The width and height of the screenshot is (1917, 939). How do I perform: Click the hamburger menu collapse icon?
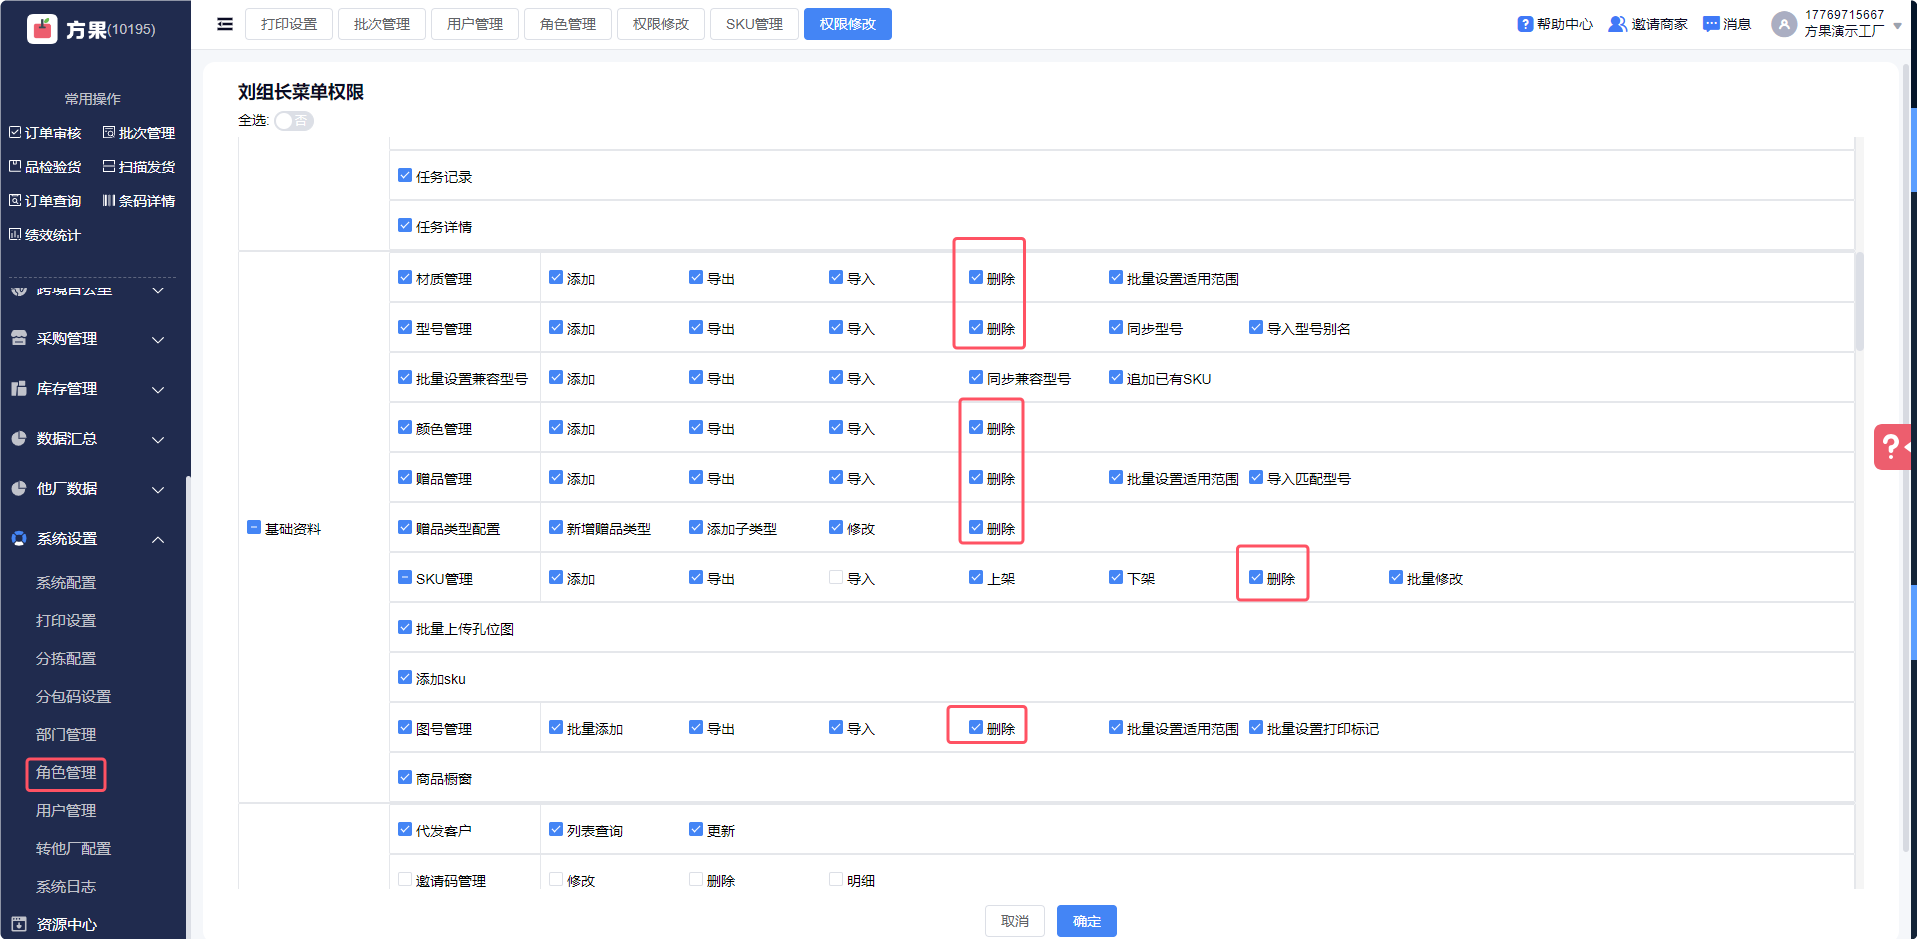(225, 24)
